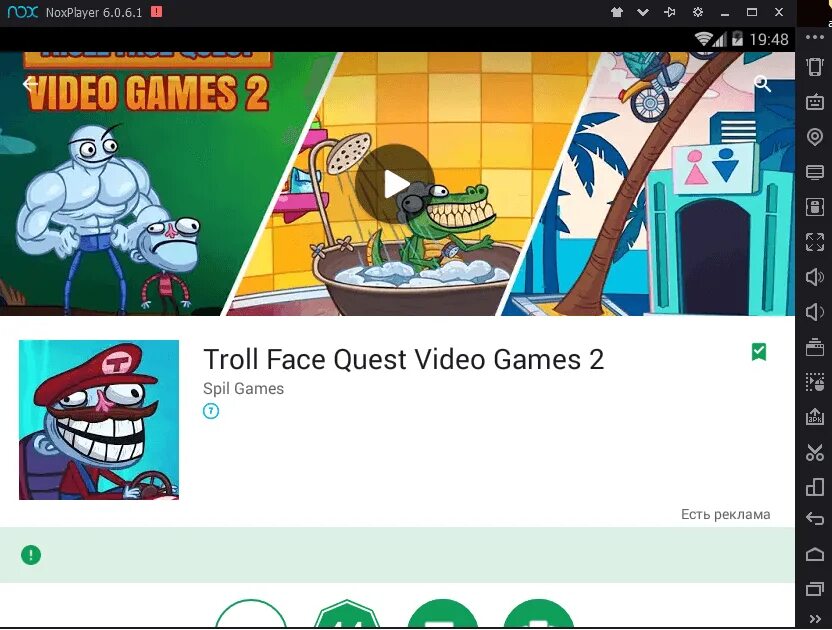Screen dimensions: 832x630
Task: Click the 'NoxPlayer 6.0.6.1' title text
Action: pyautogui.click(x=94, y=12)
